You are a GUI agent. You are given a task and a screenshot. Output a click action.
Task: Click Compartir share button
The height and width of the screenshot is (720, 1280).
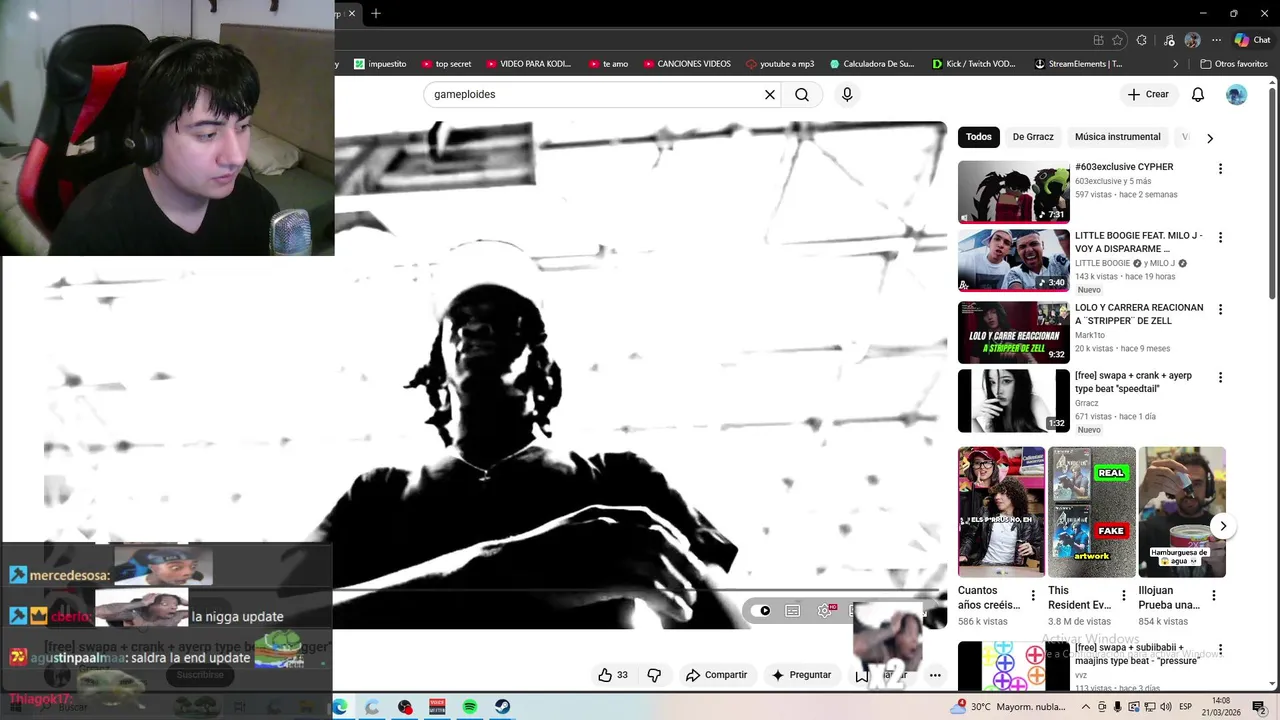tap(716, 675)
